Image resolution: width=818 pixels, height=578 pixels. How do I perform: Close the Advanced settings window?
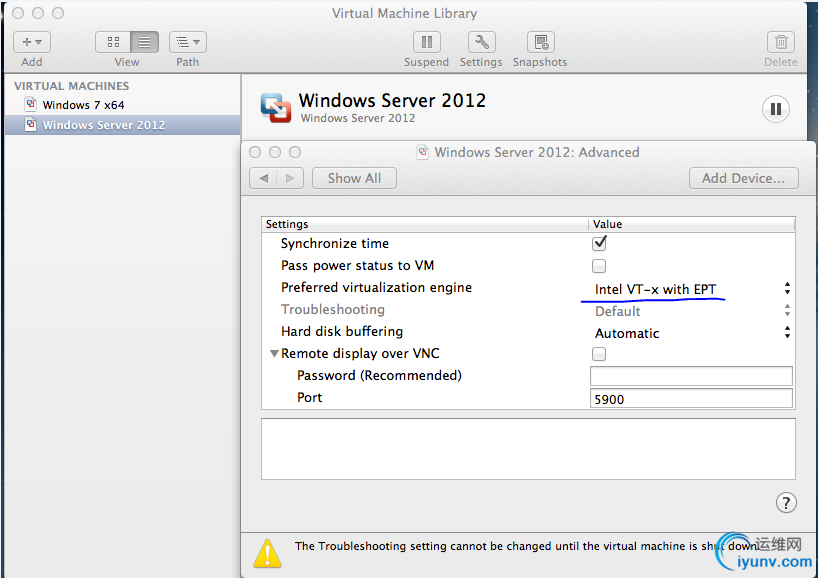tap(255, 152)
